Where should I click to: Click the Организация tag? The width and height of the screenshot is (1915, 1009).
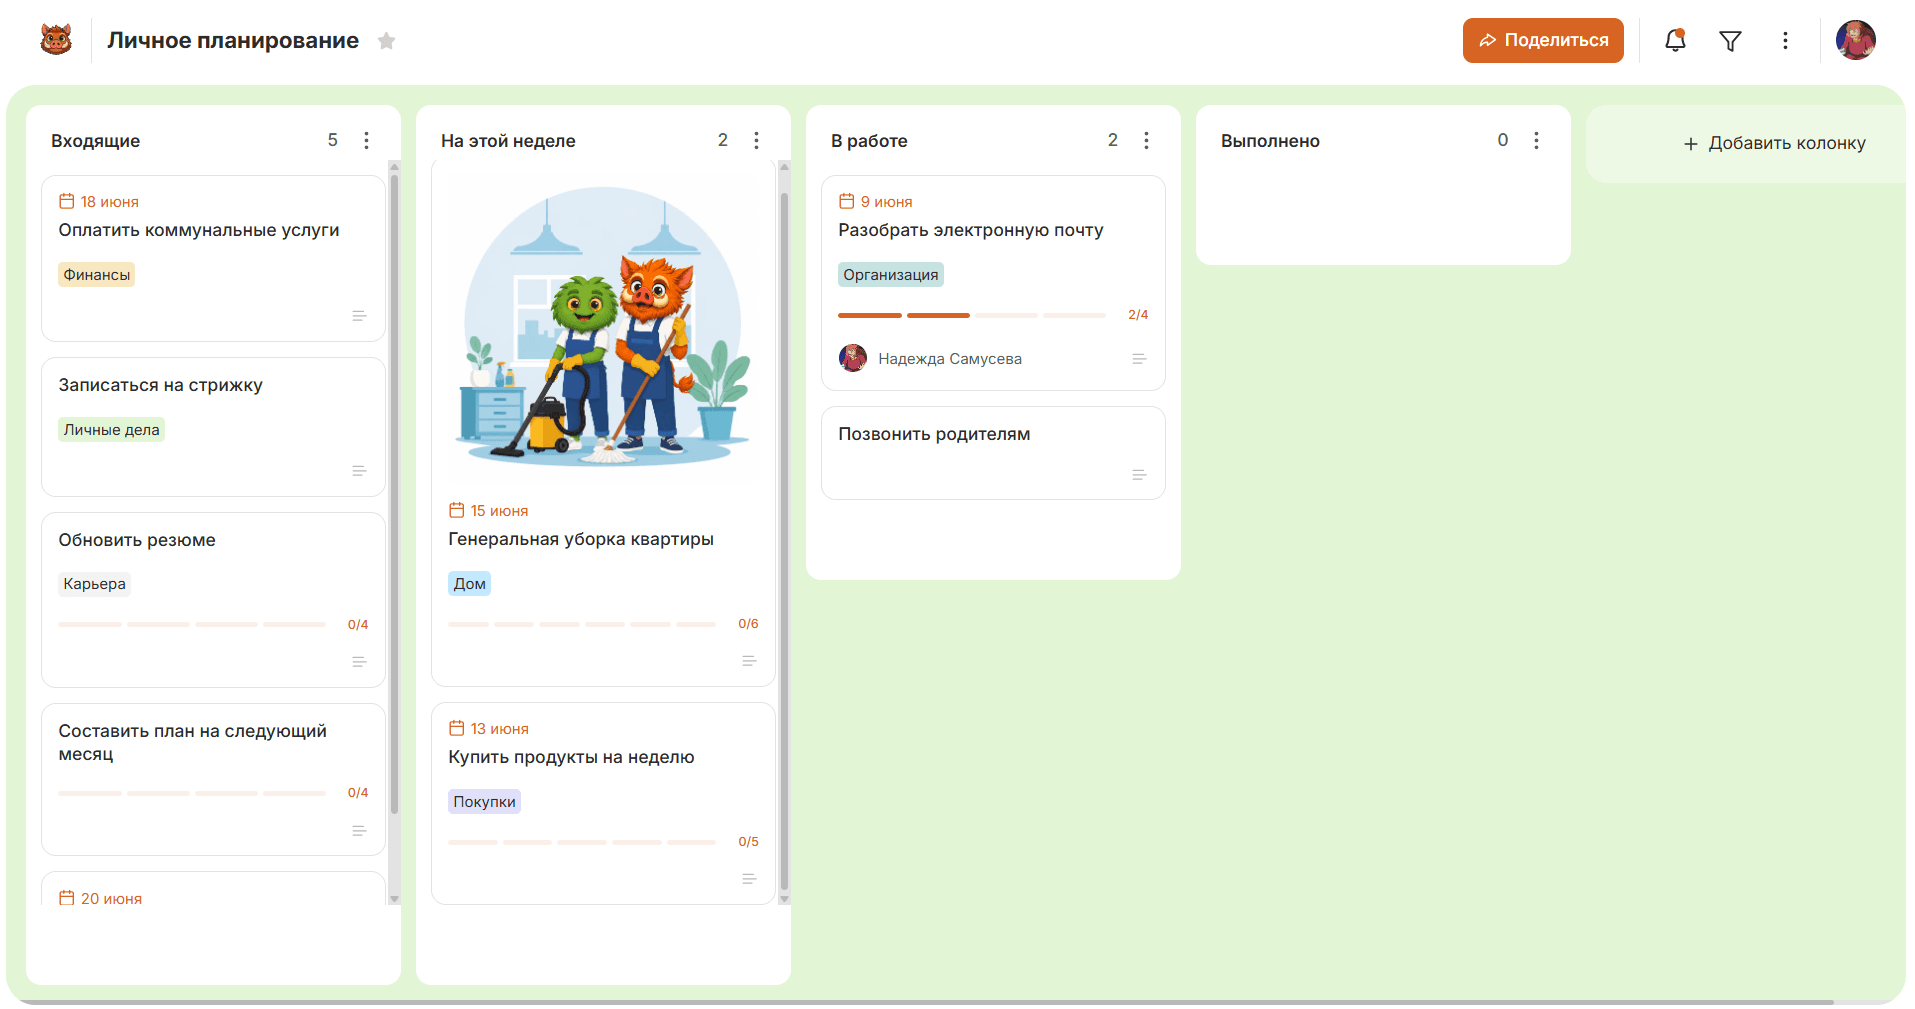(891, 275)
